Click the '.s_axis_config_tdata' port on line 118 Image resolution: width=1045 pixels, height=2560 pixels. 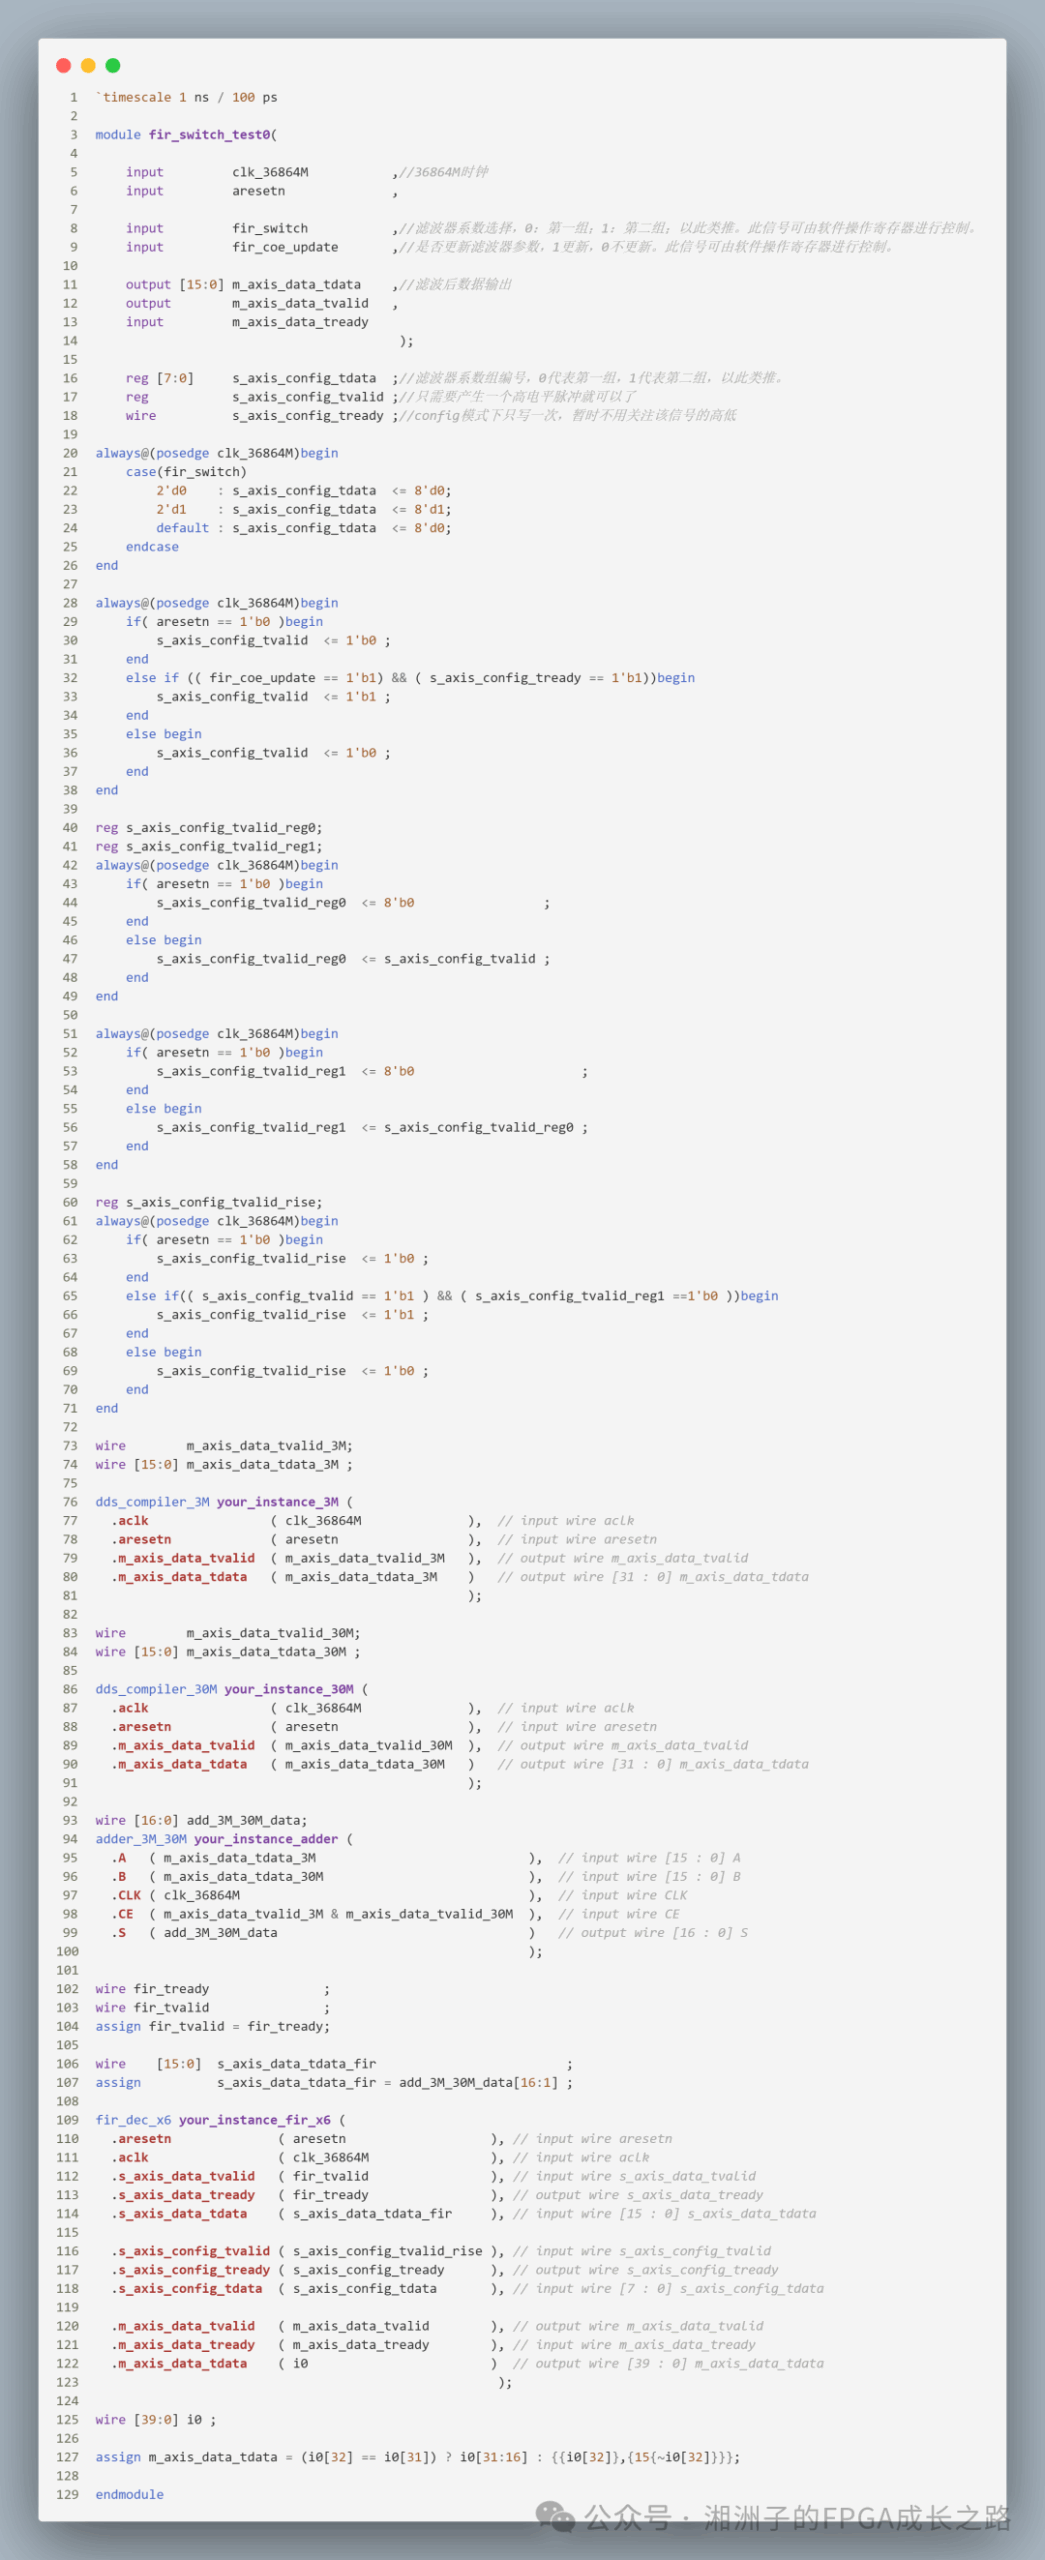point(186,2289)
